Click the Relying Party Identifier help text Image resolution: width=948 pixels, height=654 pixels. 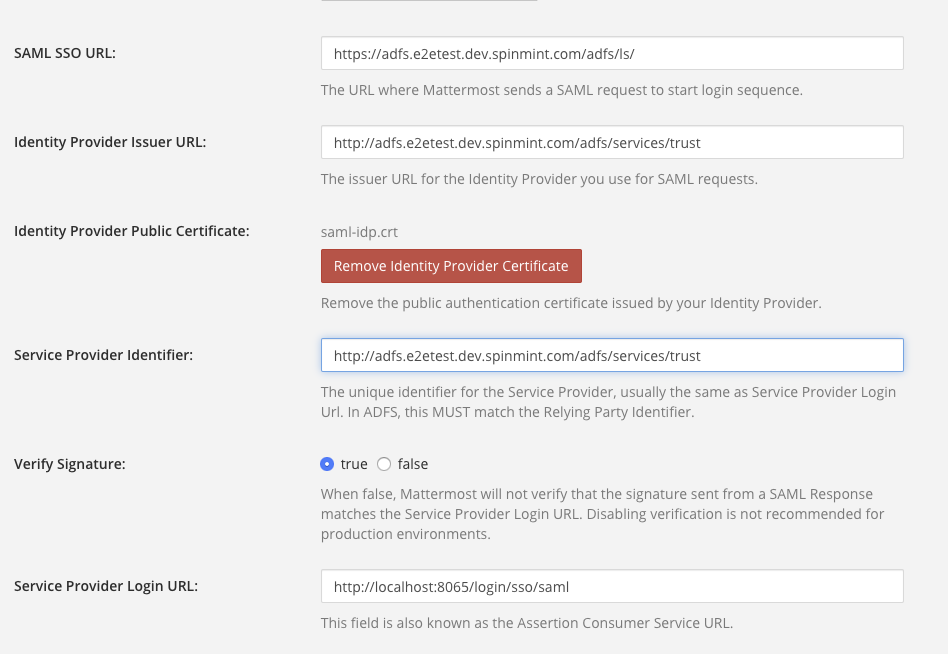click(608, 402)
